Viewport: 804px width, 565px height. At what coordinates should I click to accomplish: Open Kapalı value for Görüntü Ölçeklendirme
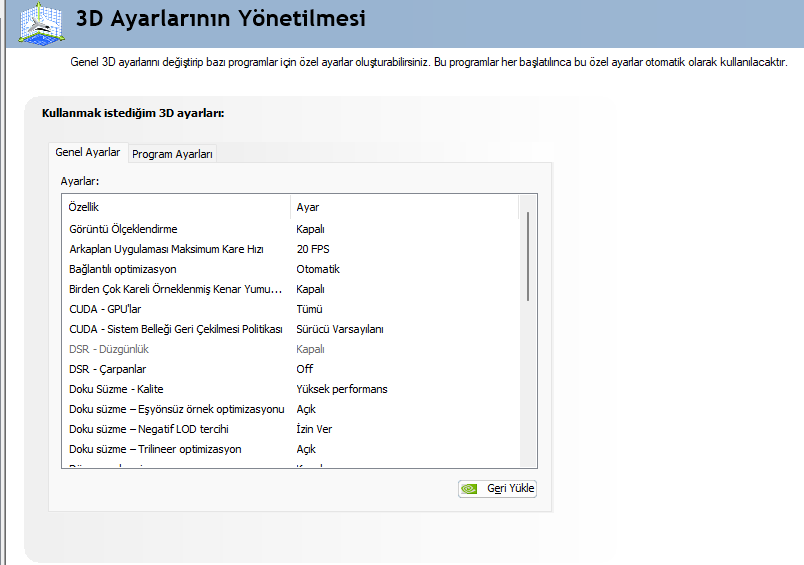pyautogui.click(x=310, y=229)
